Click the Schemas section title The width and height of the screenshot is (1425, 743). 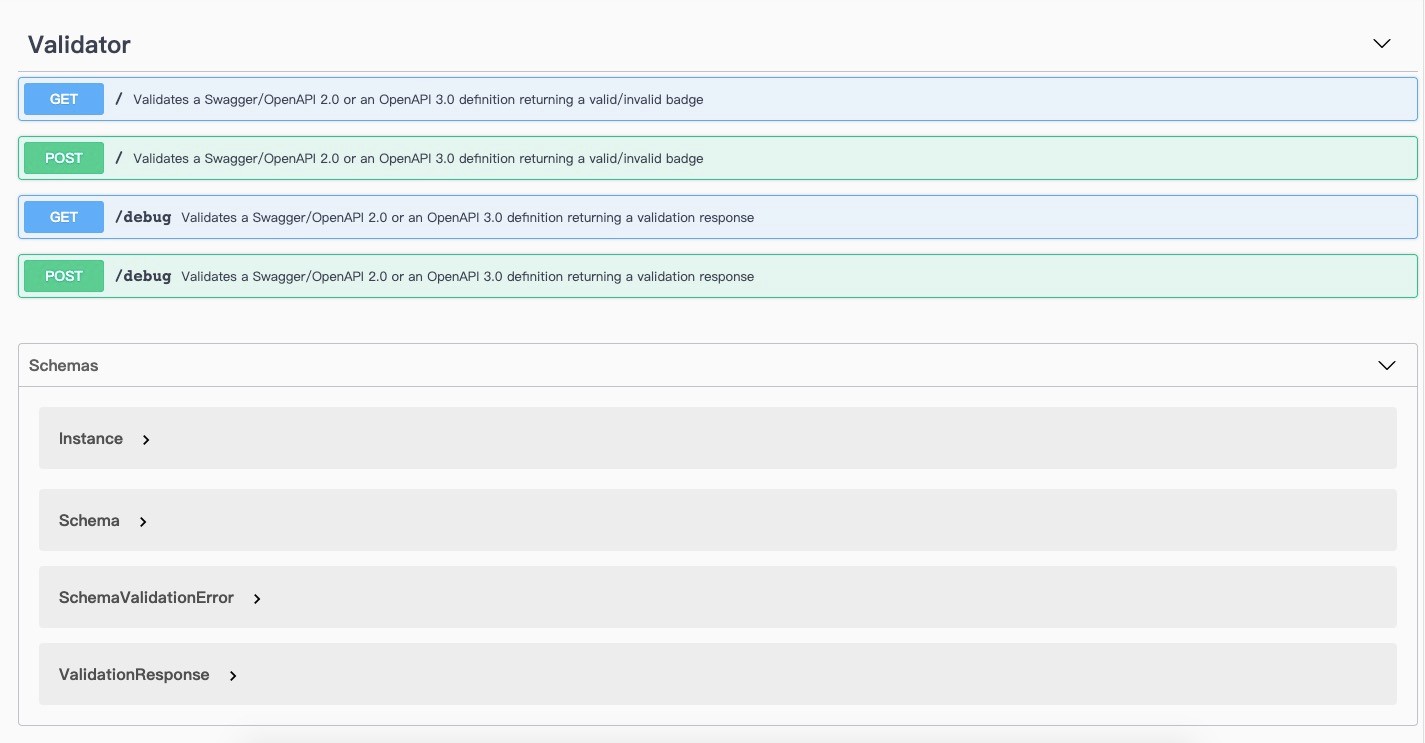click(x=64, y=365)
